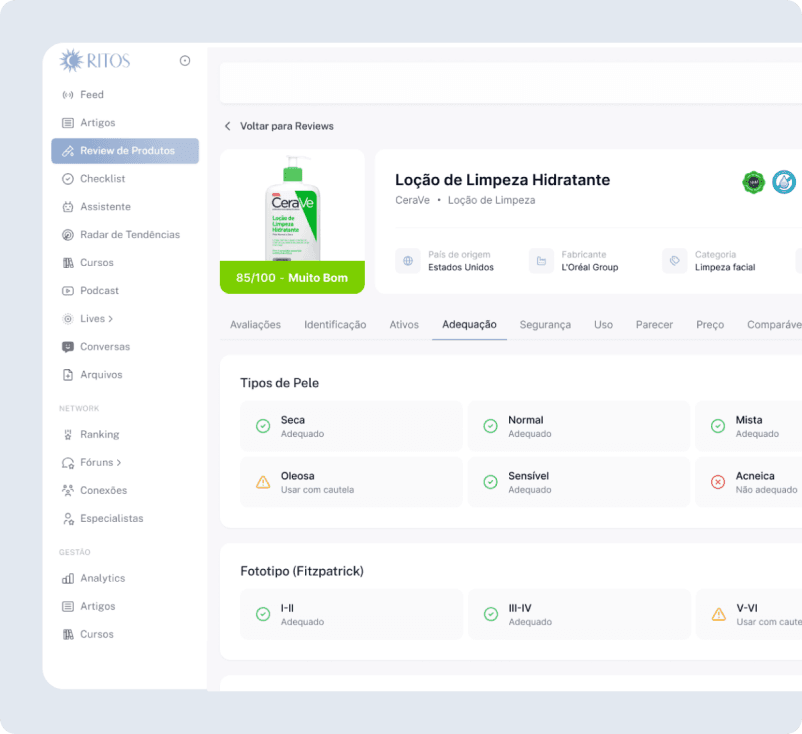Click the Cursos books icon above Podcast
This screenshot has width=802, height=734.
click(68, 263)
